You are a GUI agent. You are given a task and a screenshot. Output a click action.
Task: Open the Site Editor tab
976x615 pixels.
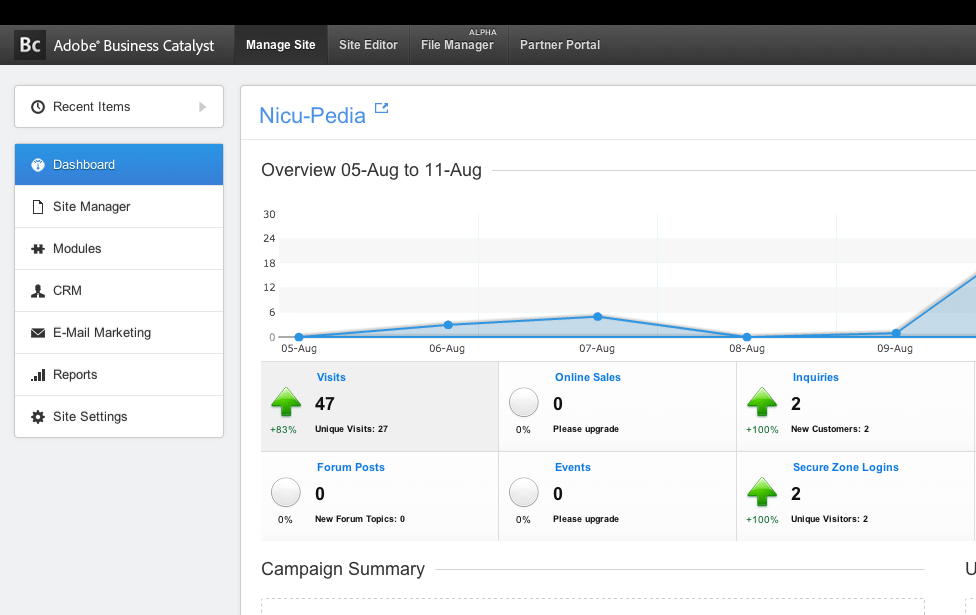(x=368, y=45)
